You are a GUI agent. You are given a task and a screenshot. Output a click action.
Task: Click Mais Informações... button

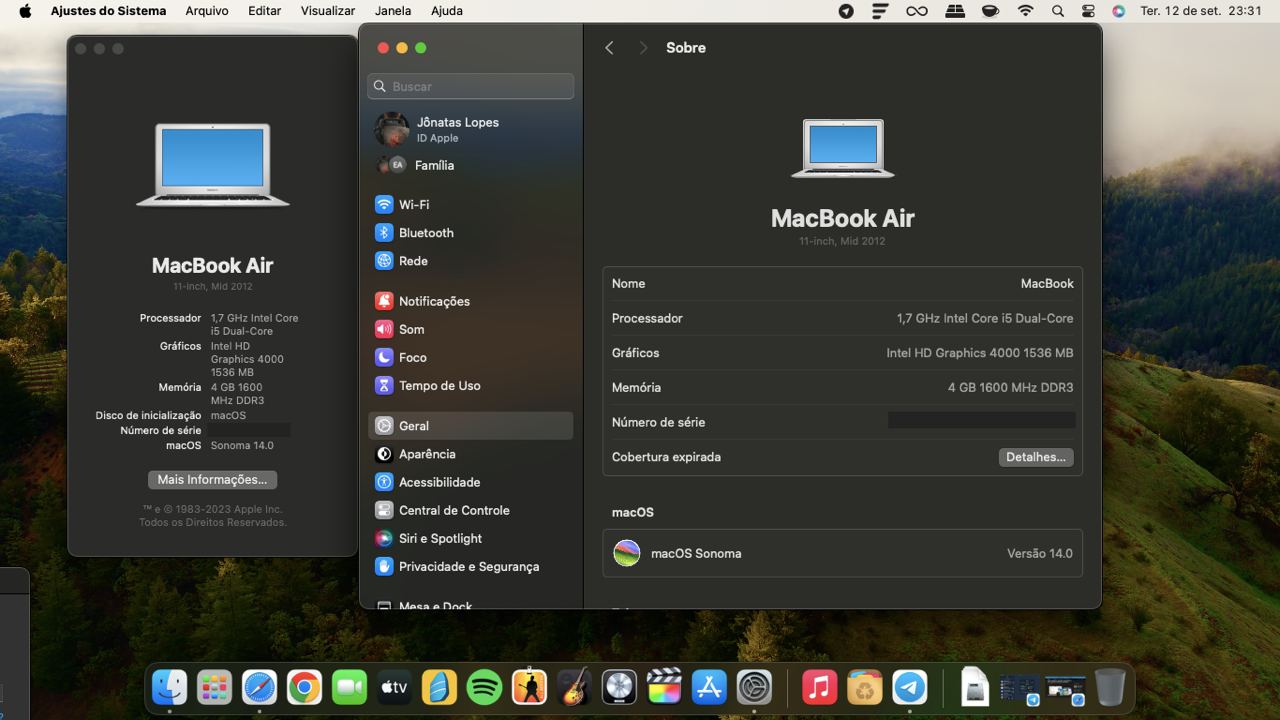[212, 480]
